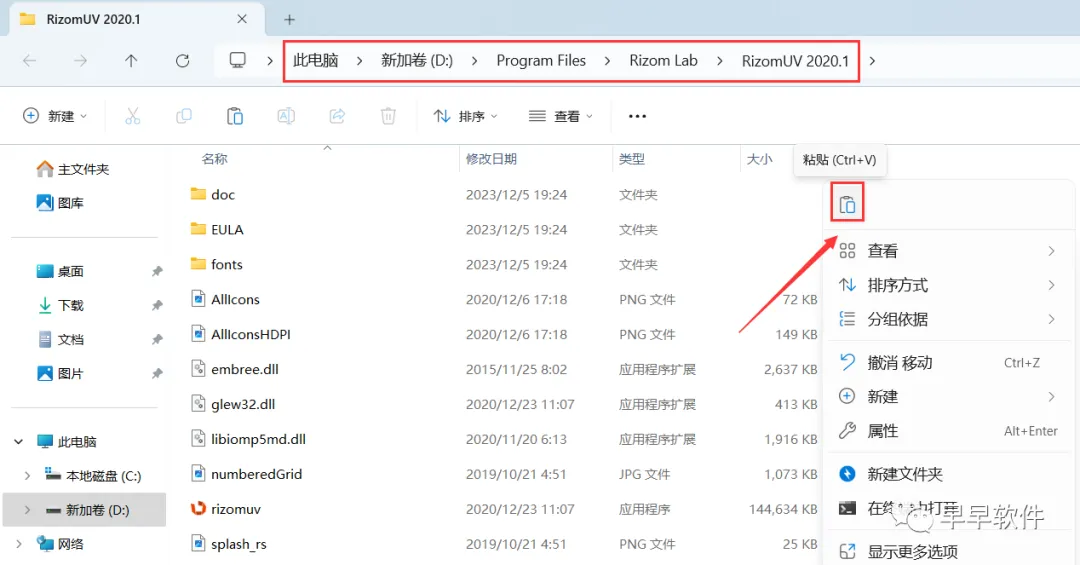
Task: Click the Copy icon in toolbar
Action: tap(184, 116)
